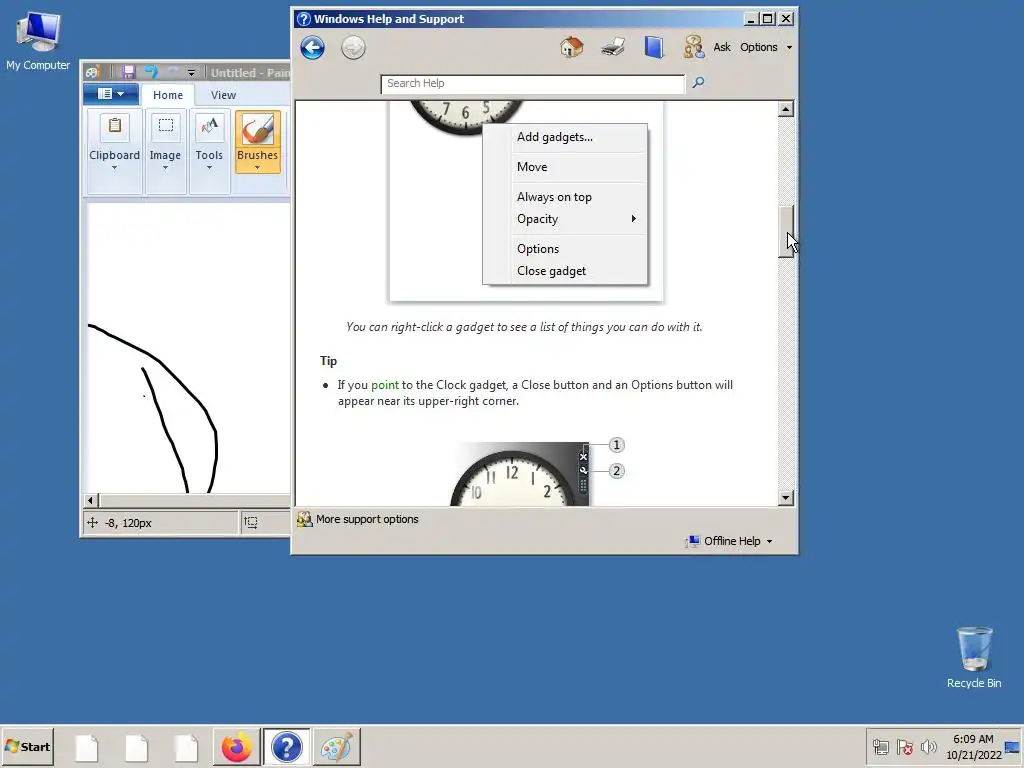Undo last stroke in Paint
The width and height of the screenshot is (1024, 768).
point(152,72)
